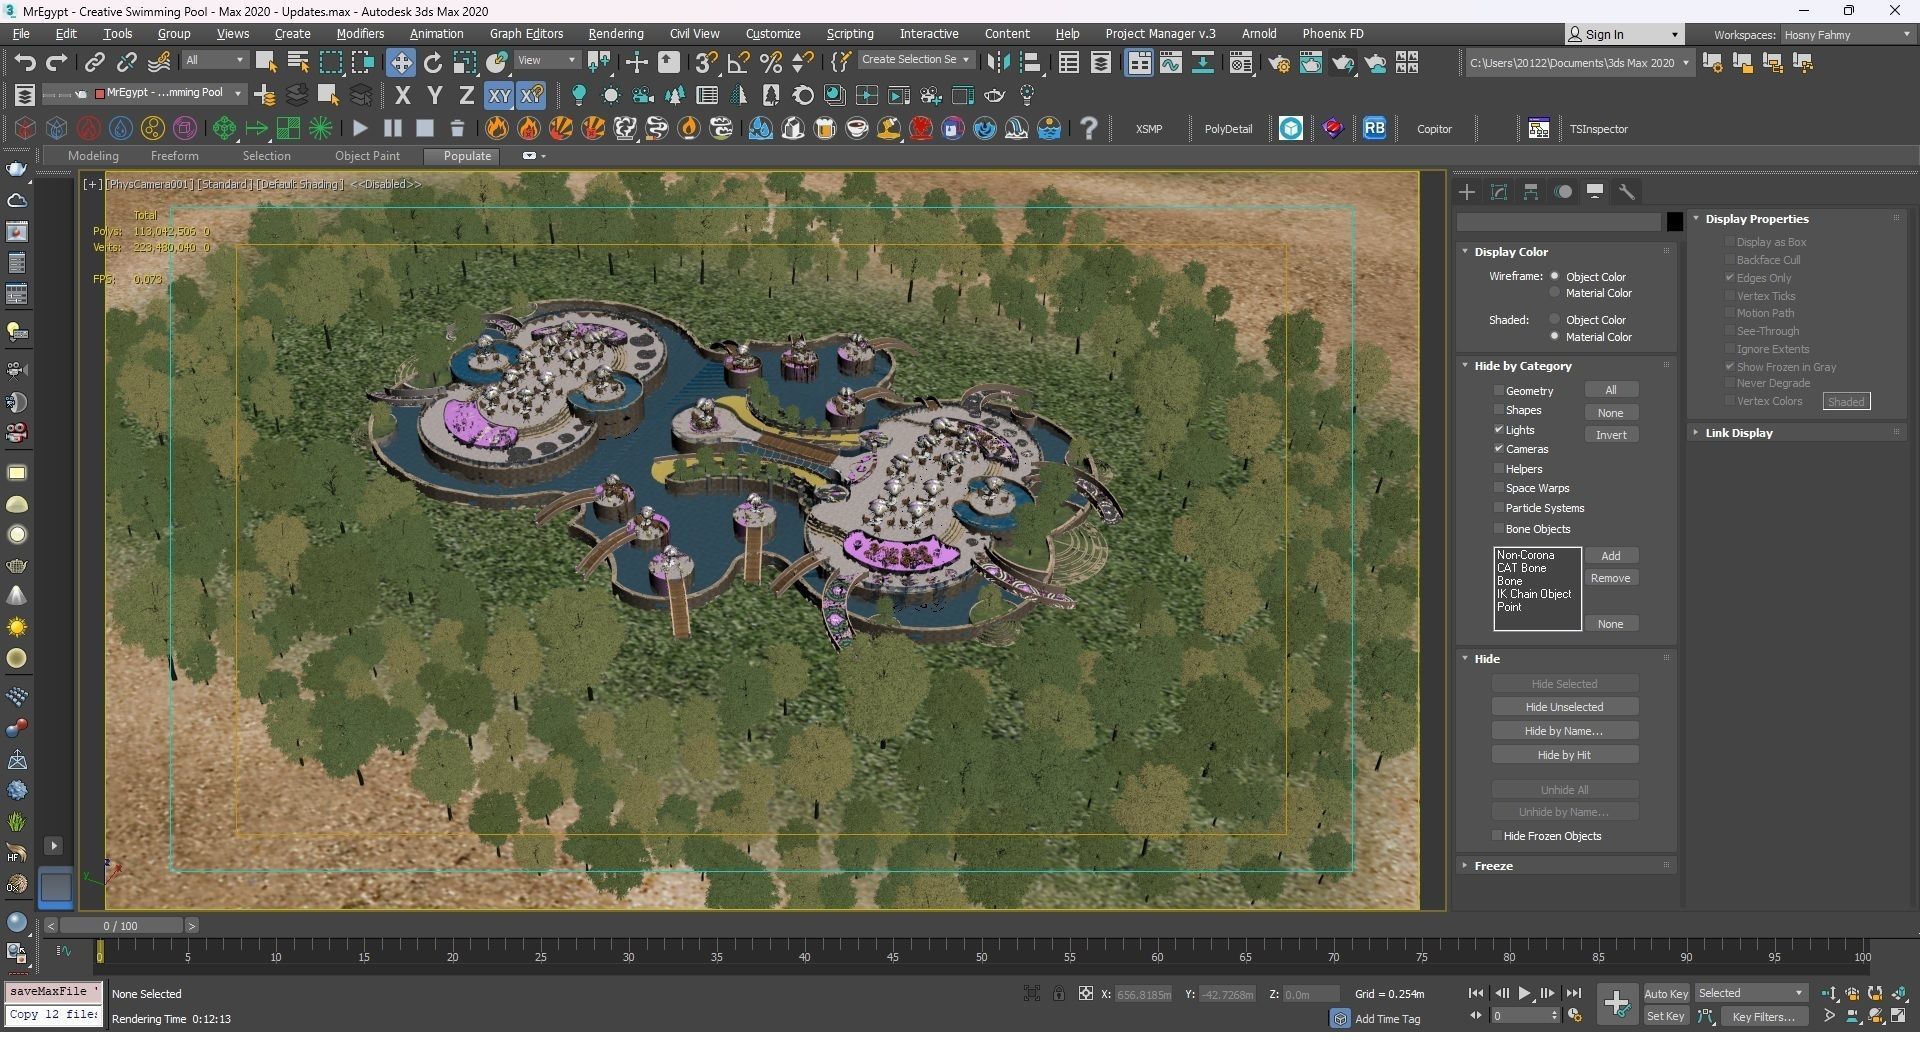Image resolution: width=1920 pixels, height=1040 pixels.
Task: Toggle the Angle Snap icon
Action: pyautogui.click(x=738, y=63)
